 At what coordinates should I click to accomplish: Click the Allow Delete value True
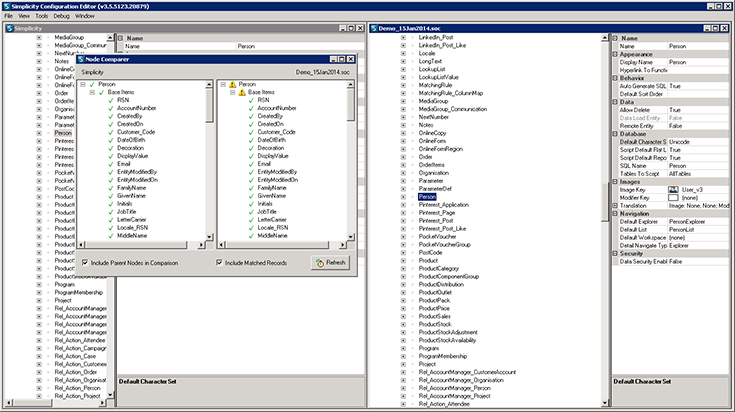[698, 110]
